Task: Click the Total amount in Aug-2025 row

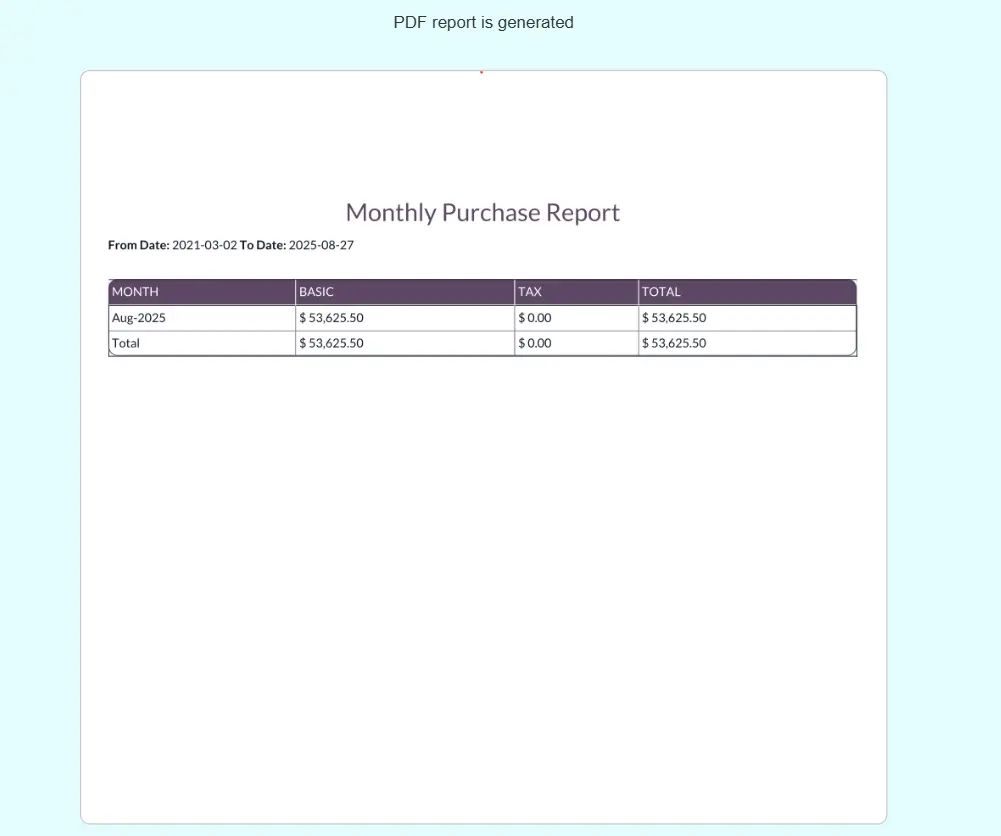Action: coord(674,318)
